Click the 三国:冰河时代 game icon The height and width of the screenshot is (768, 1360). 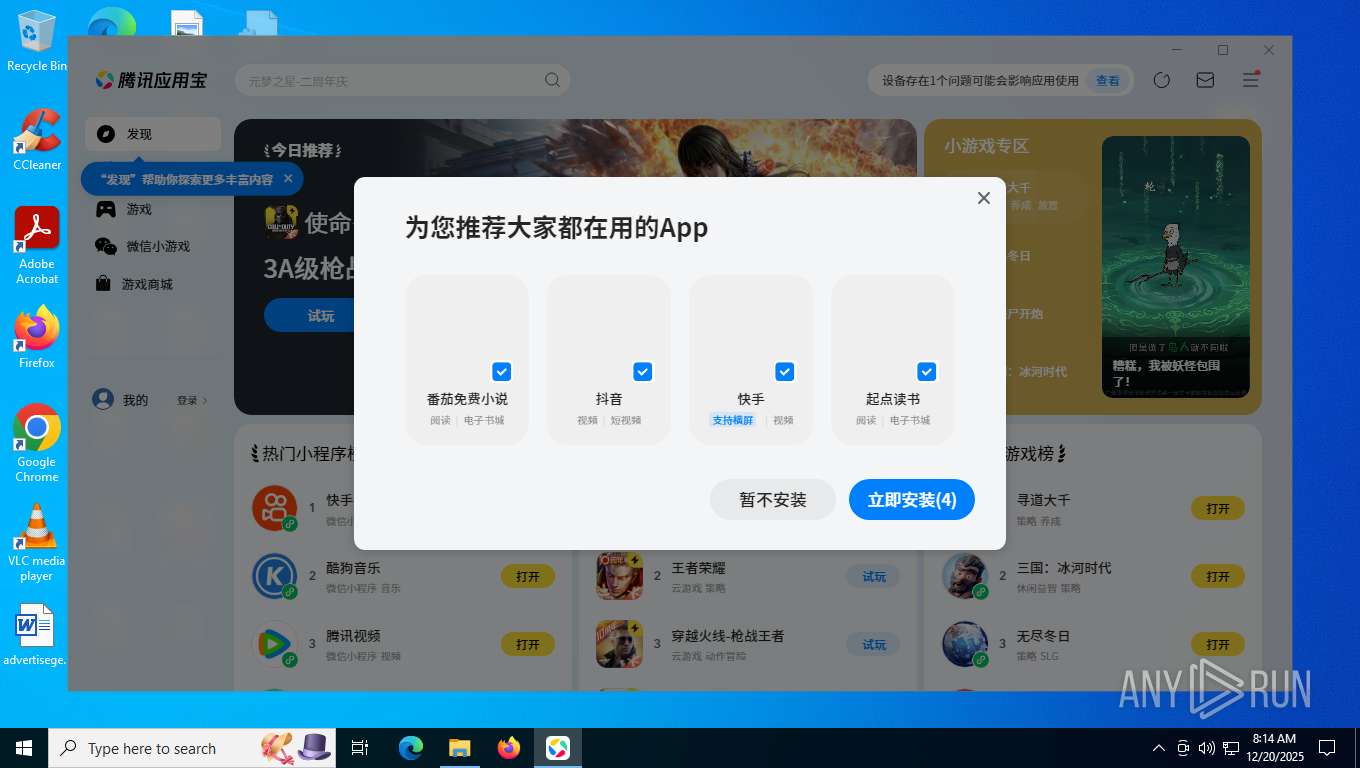965,576
